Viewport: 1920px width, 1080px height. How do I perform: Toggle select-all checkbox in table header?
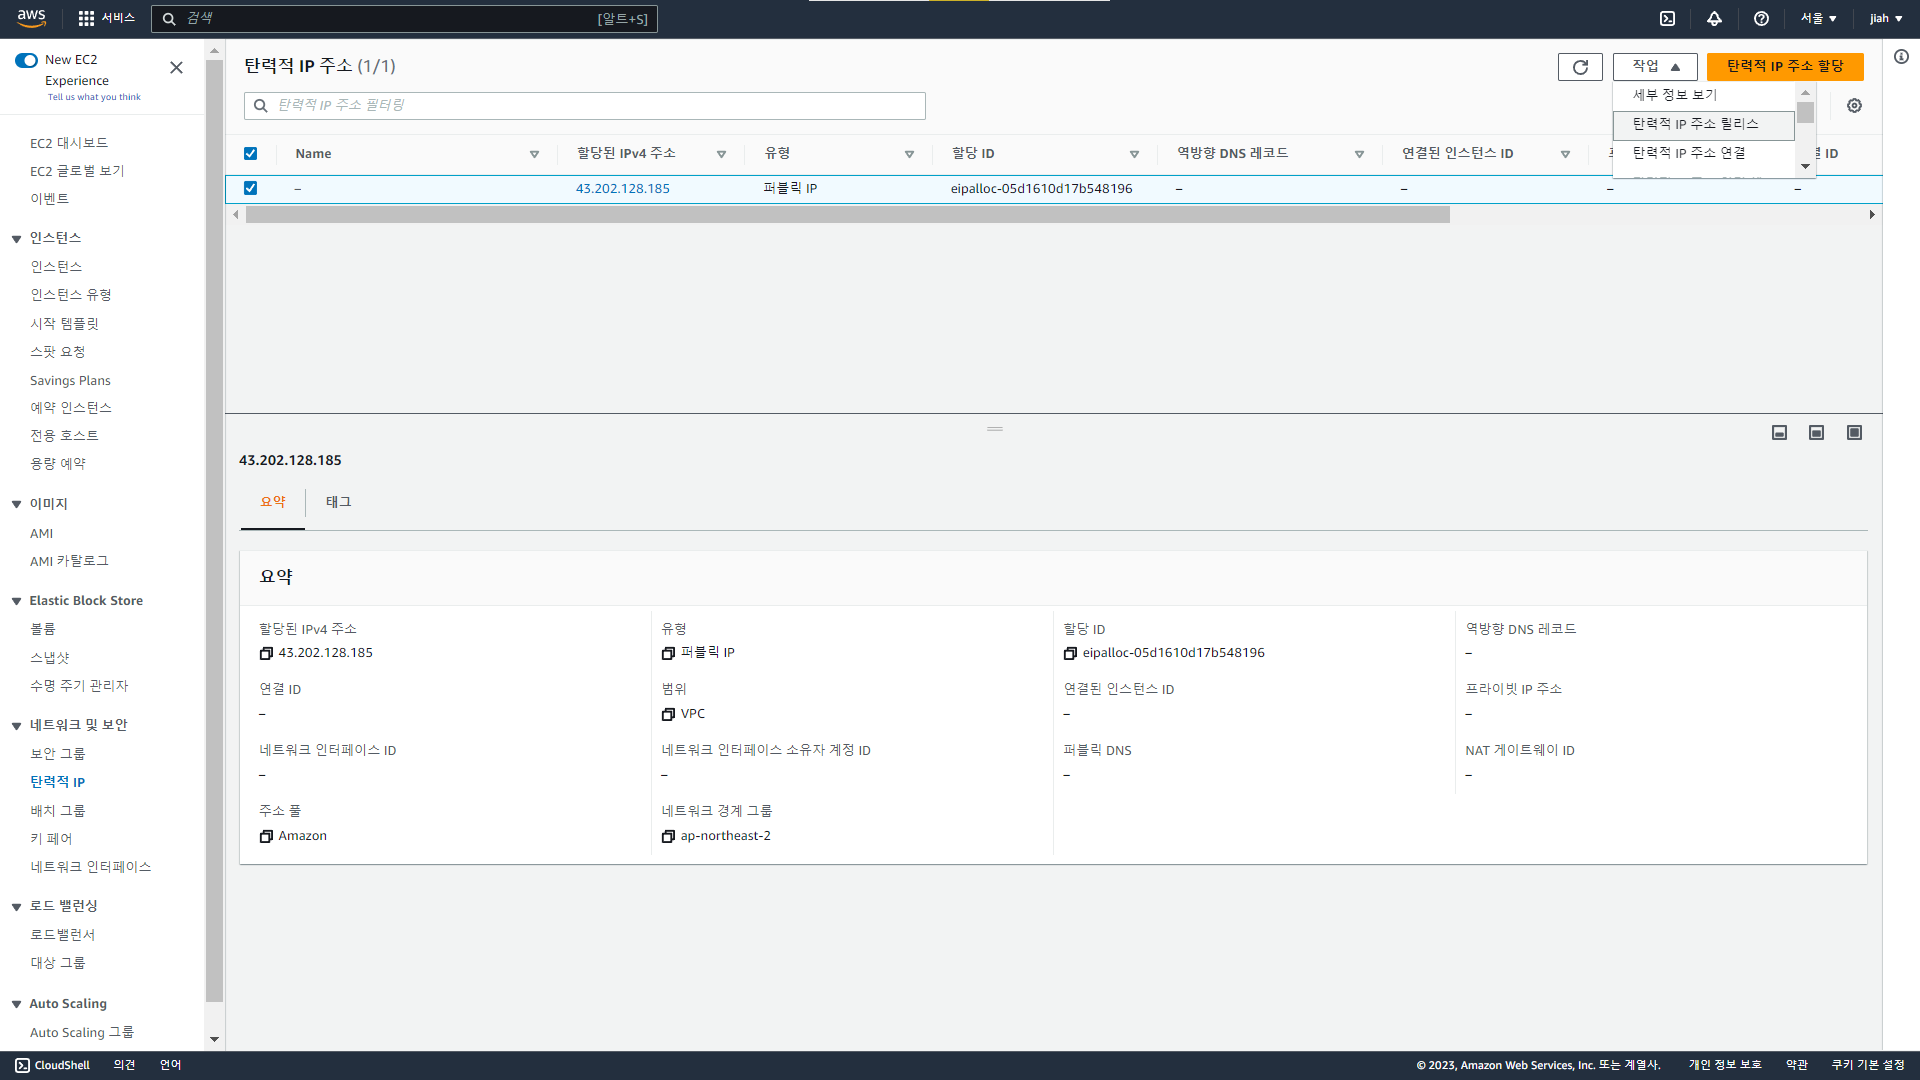point(250,153)
